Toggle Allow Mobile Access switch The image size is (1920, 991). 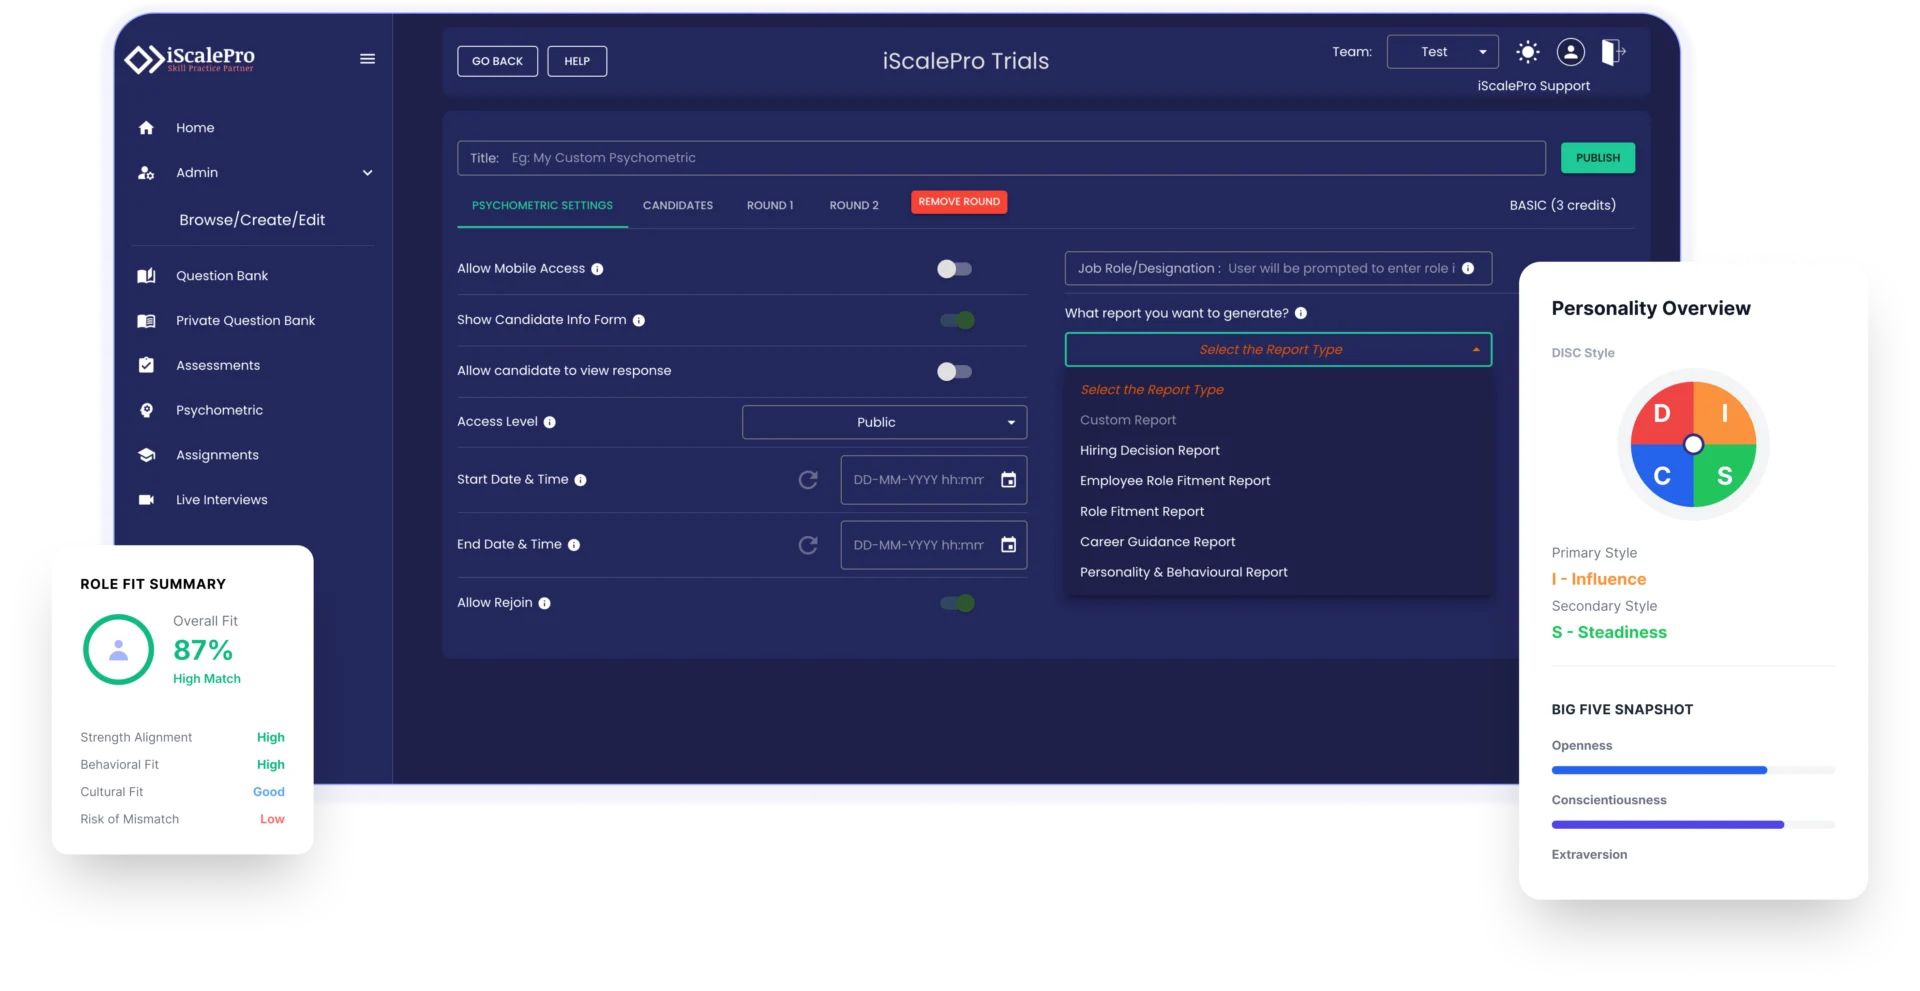click(954, 269)
